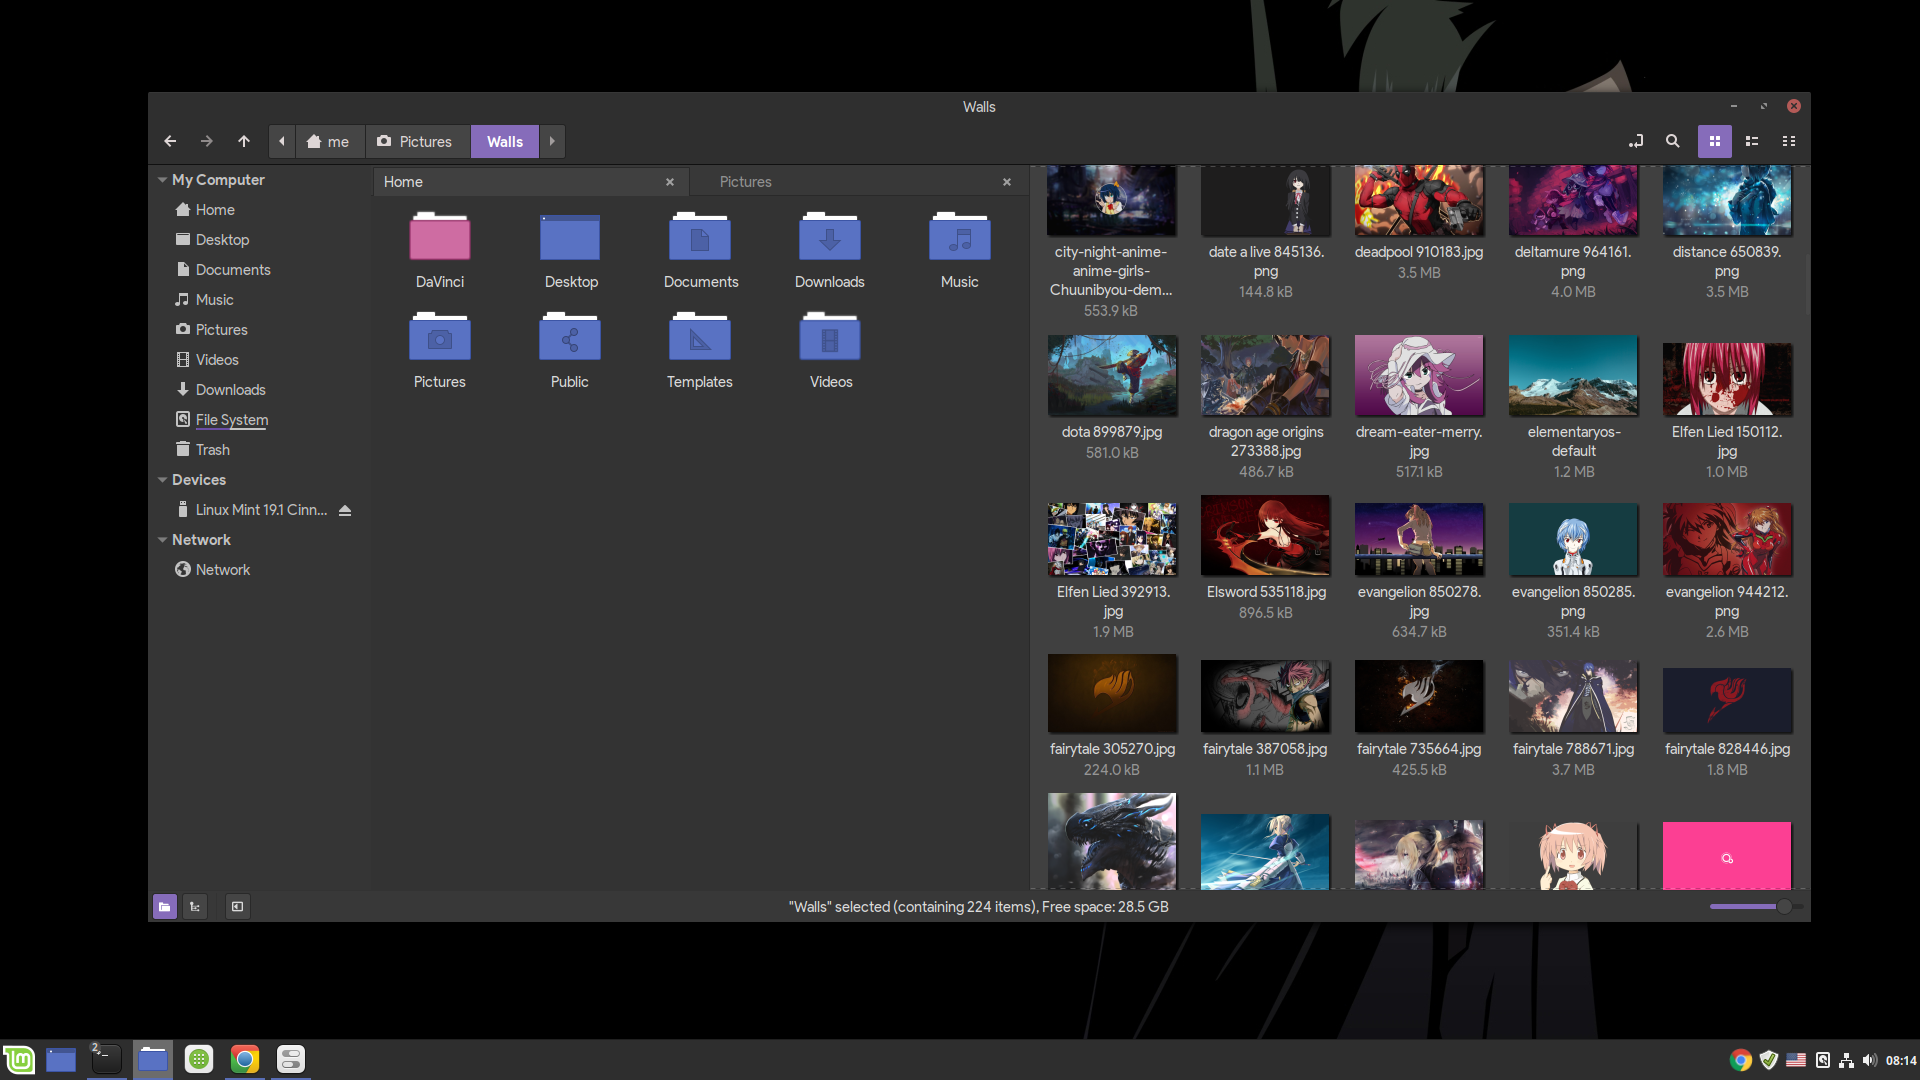Show places in the sidebar
Viewport: 1920px width, 1080px height.
(x=165, y=907)
